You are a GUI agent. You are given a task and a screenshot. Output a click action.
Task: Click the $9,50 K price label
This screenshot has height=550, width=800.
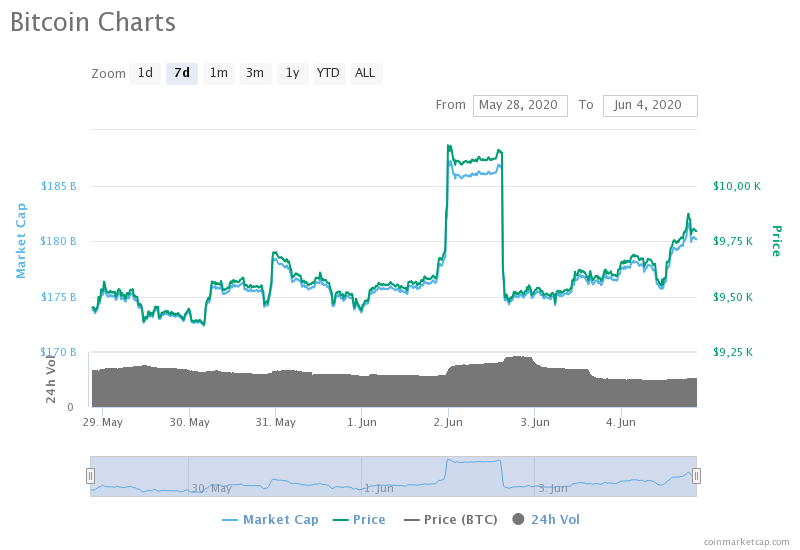point(733,297)
